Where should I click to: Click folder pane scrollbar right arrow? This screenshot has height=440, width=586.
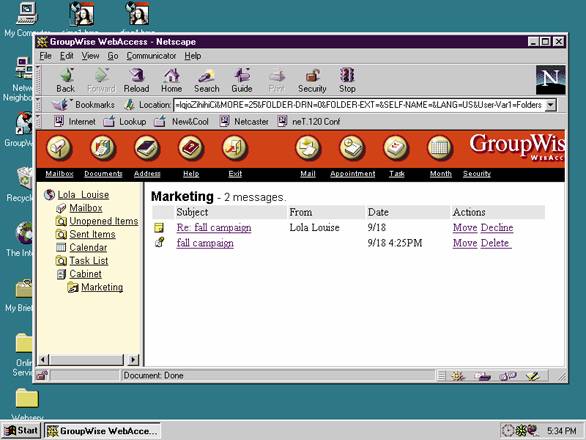tap(133, 360)
